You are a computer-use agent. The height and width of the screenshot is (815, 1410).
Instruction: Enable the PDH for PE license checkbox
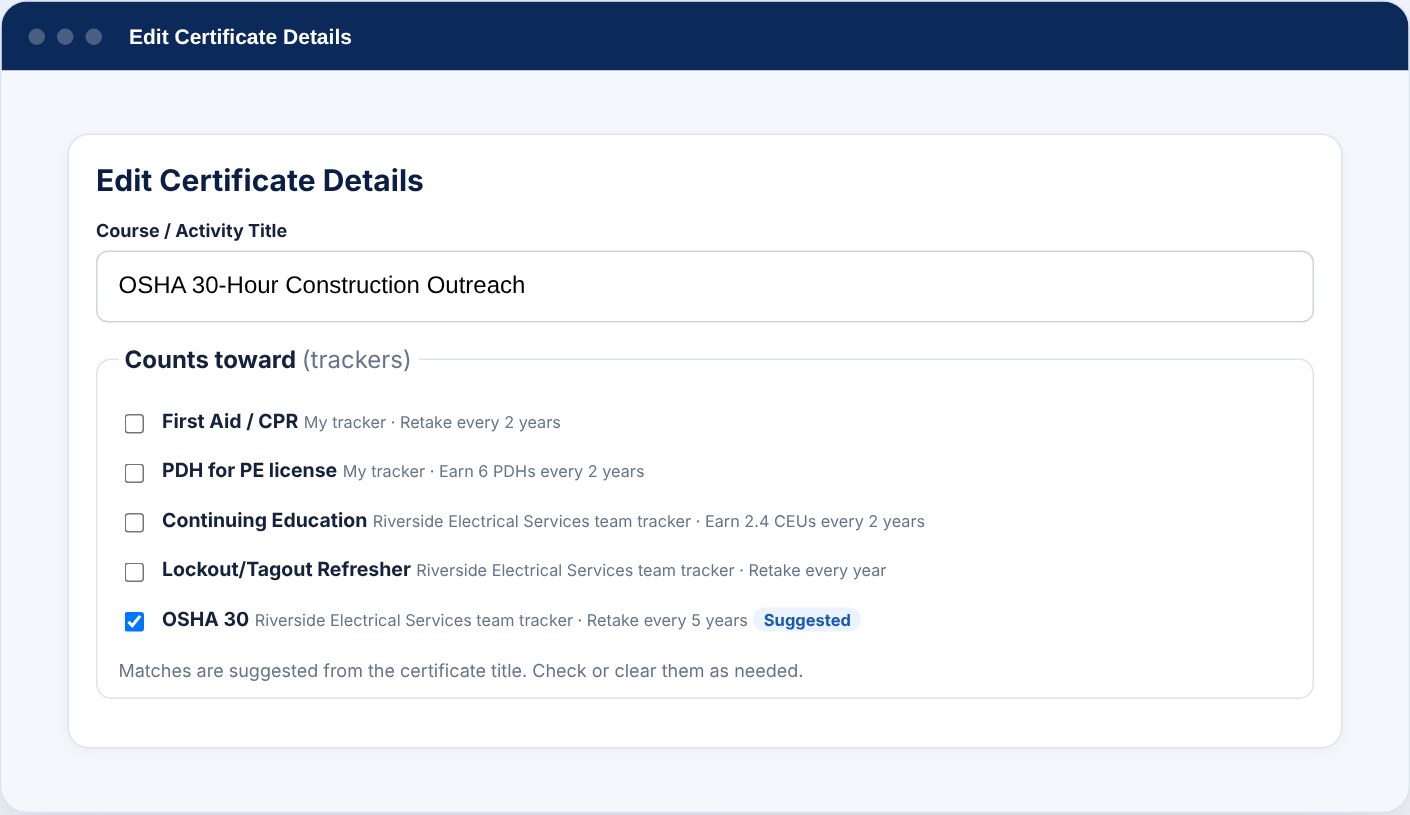tap(134, 473)
